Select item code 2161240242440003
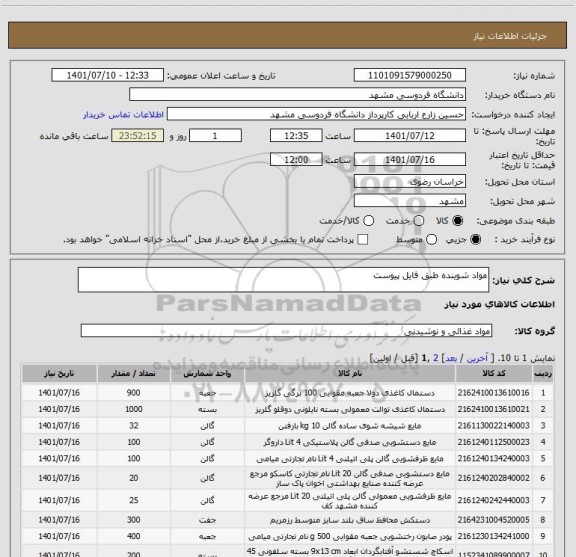576x557 pixels. coord(493,500)
